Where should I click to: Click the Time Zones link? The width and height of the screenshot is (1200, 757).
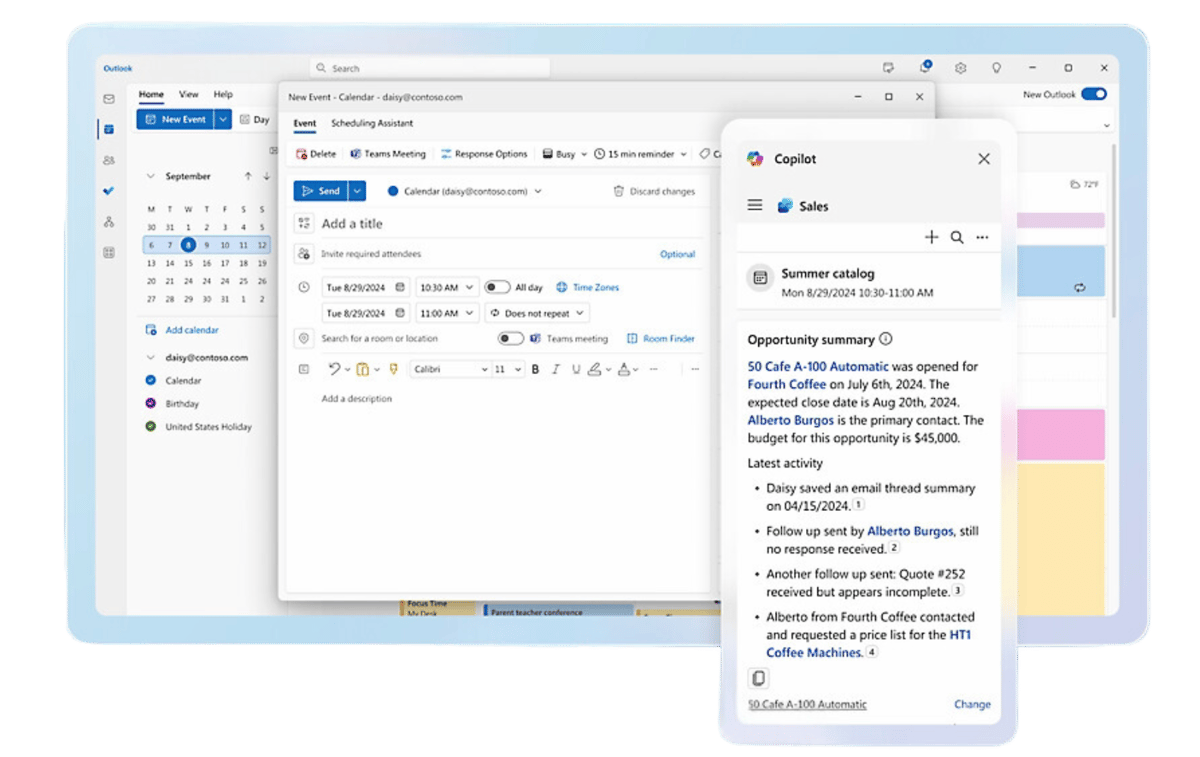click(588, 287)
